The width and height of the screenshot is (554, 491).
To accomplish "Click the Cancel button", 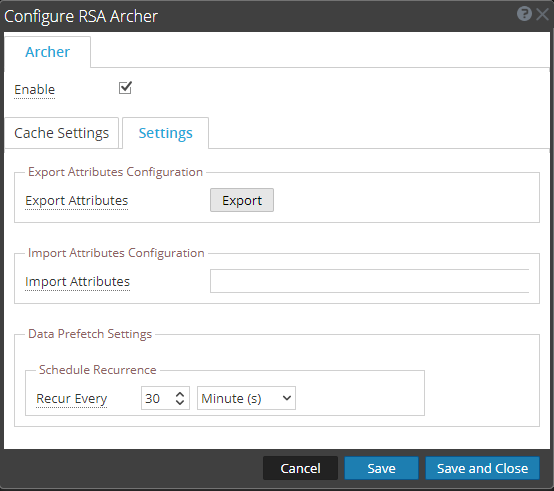I will point(300,468).
